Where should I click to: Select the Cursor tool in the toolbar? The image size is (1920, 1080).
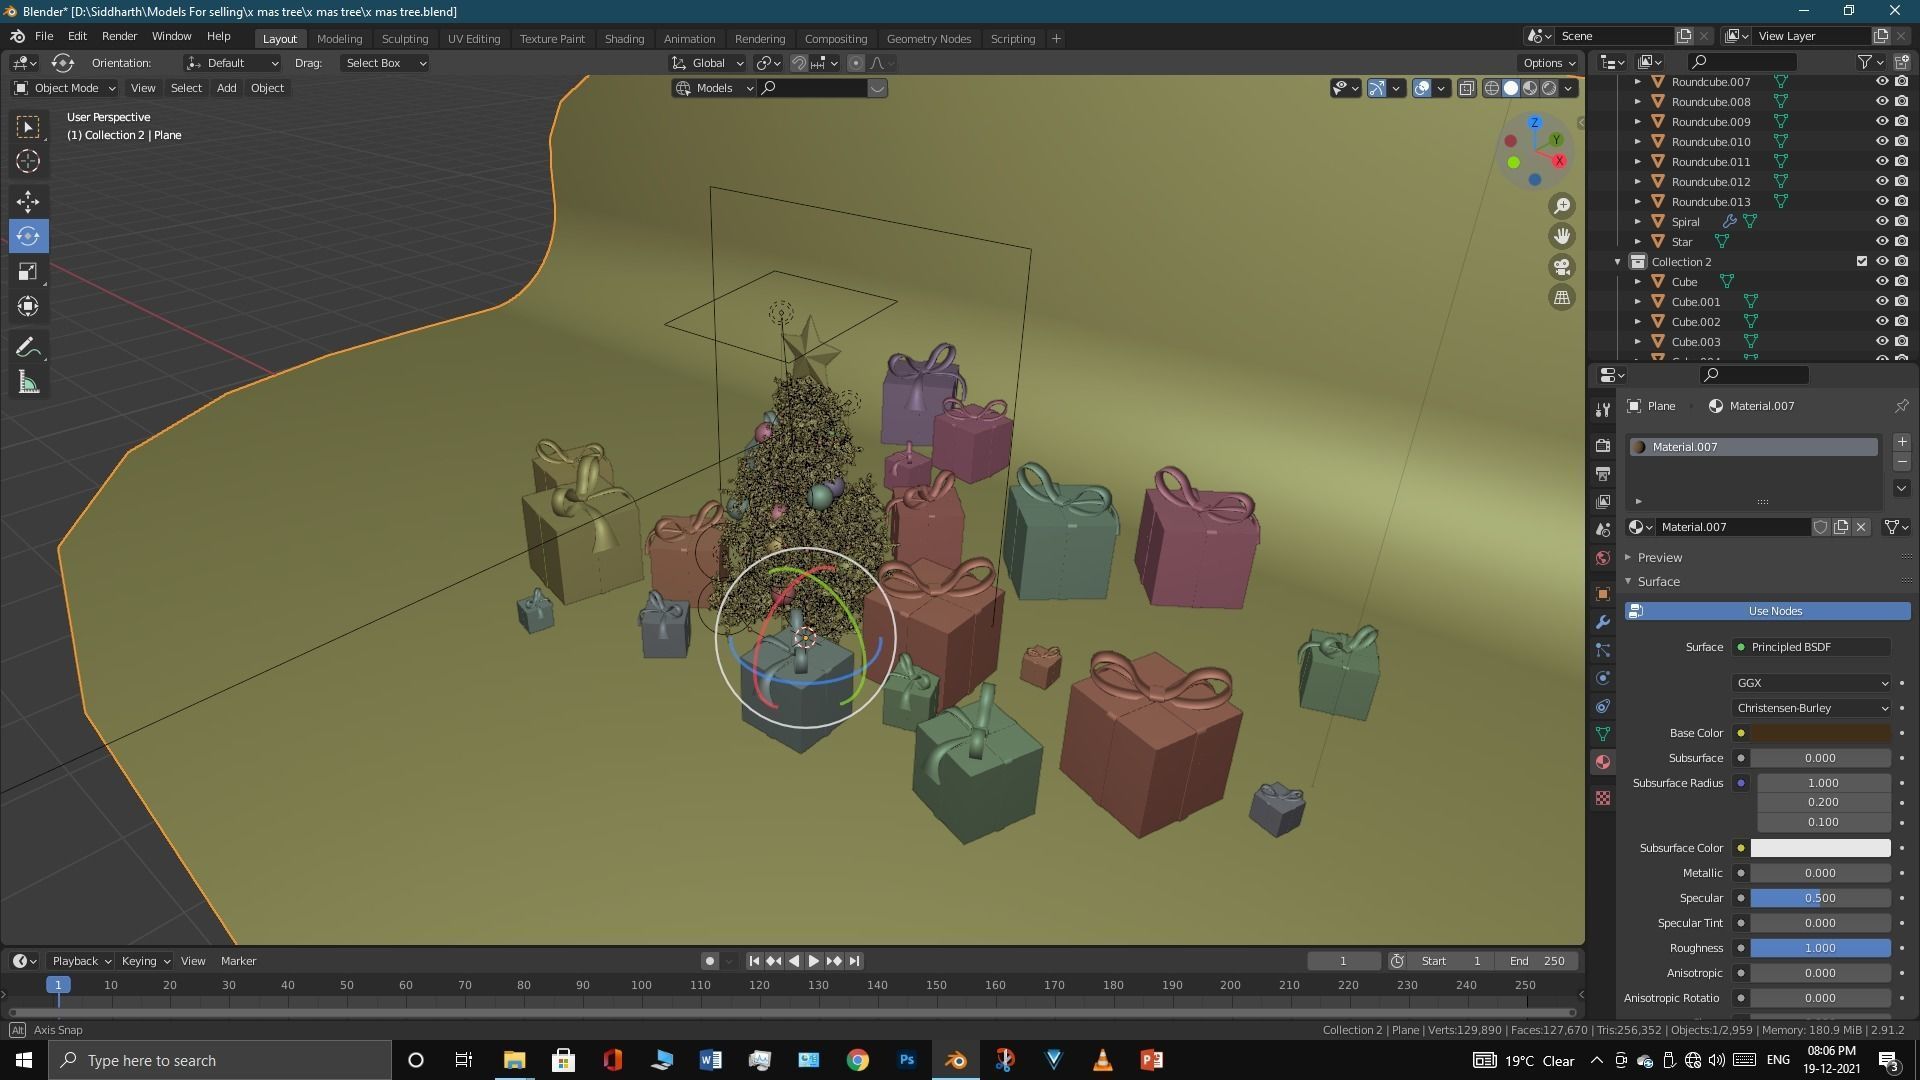point(28,161)
